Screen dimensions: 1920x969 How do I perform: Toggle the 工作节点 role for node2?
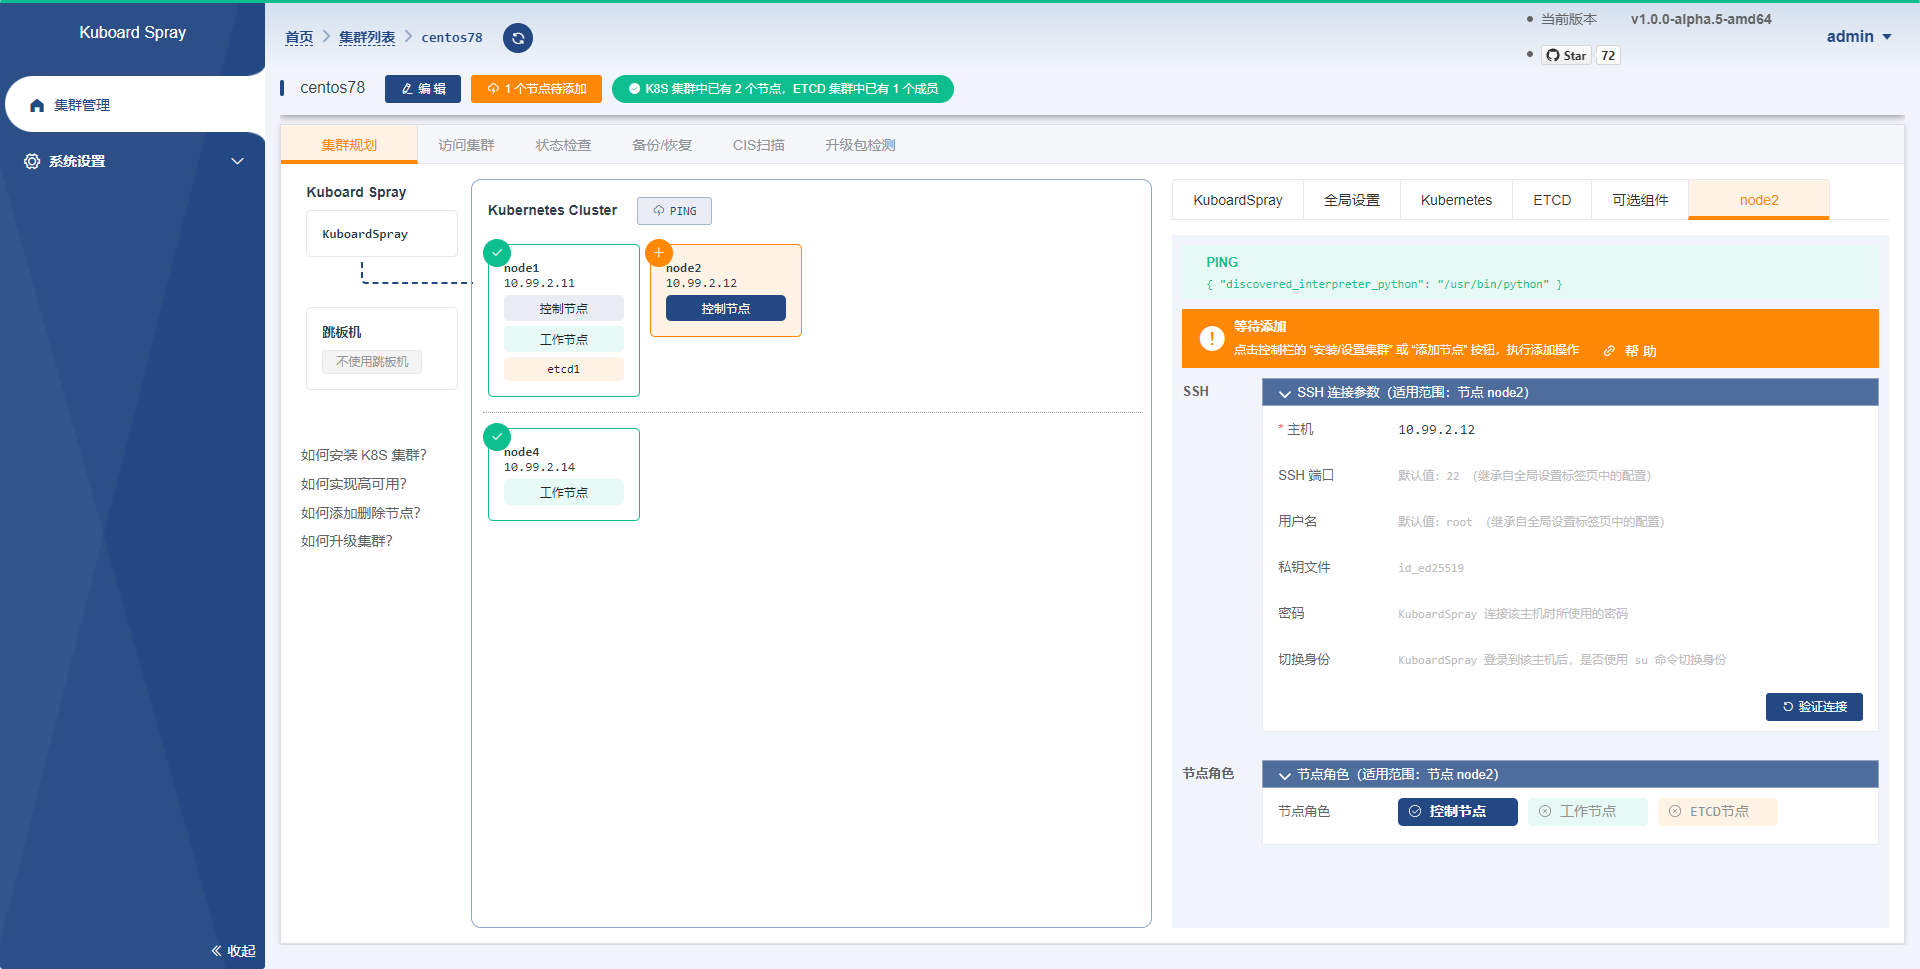click(1588, 812)
